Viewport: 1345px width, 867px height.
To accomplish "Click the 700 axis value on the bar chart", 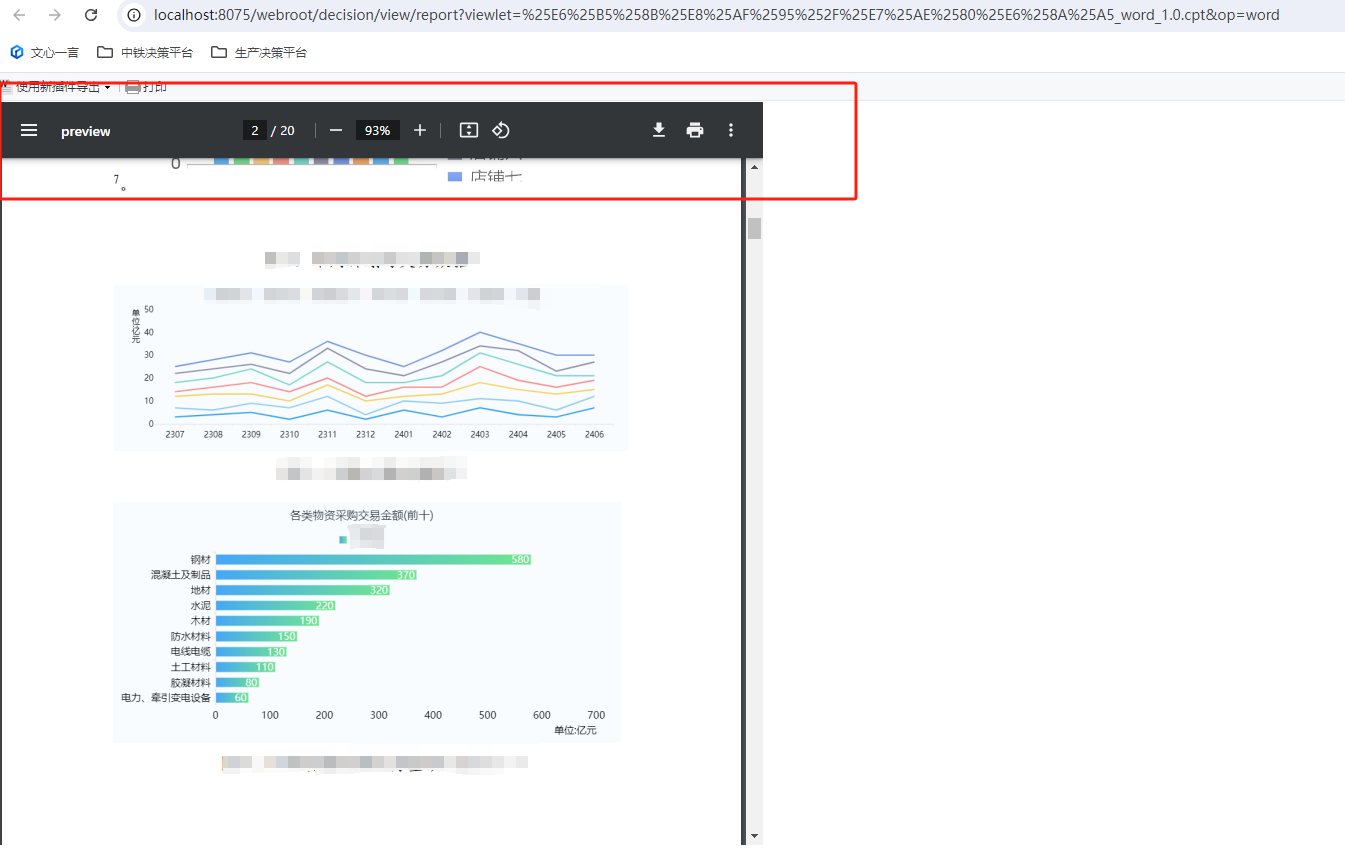I will click(596, 715).
